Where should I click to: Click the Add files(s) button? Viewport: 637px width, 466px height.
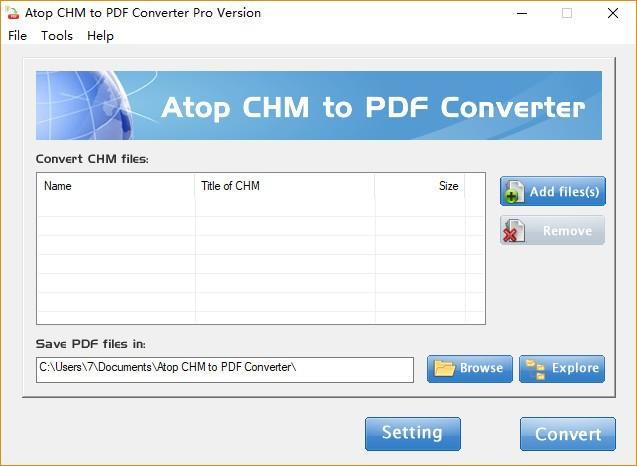click(x=552, y=191)
